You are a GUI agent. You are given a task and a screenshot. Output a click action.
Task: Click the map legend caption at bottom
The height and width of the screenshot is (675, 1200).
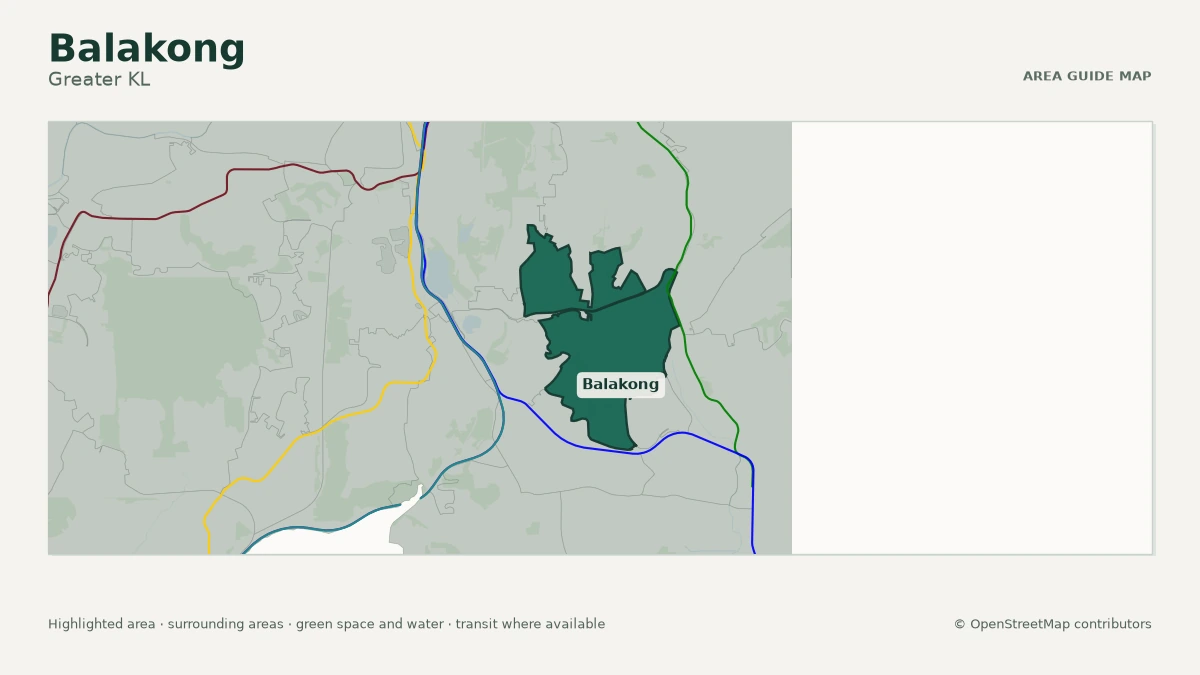(x=326, y=624)
